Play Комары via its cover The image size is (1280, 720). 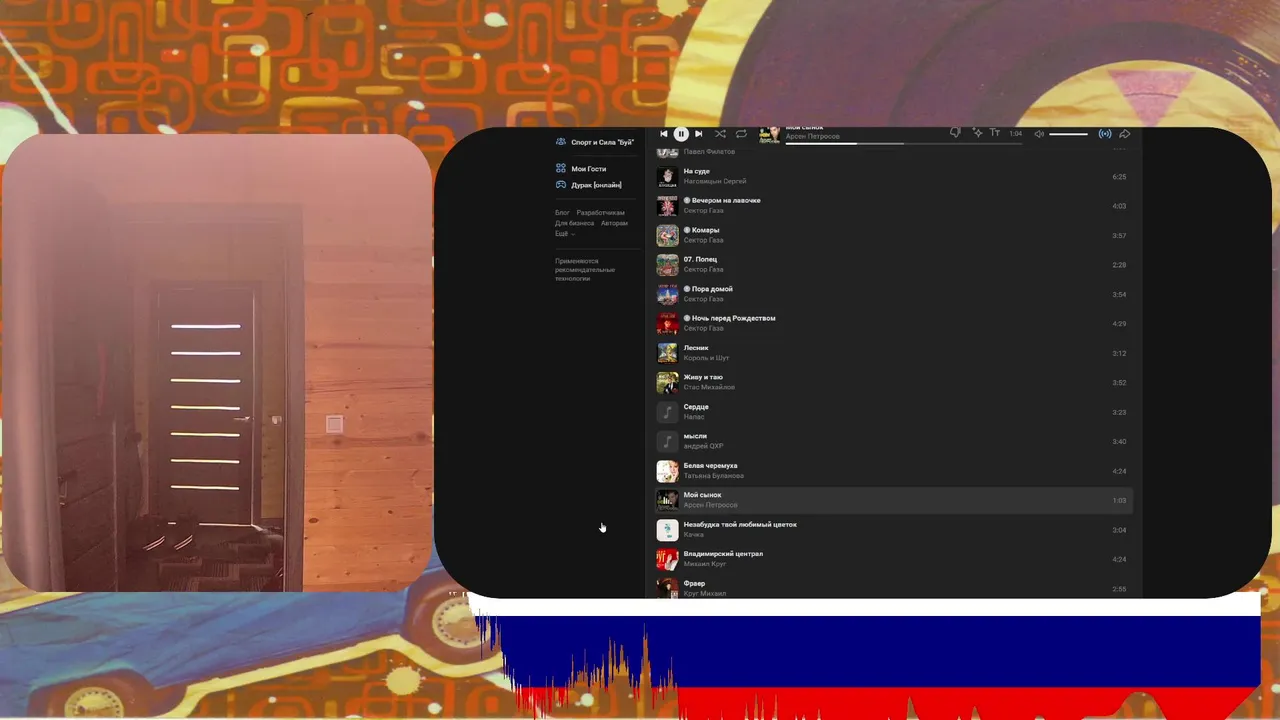click(667, 236)
